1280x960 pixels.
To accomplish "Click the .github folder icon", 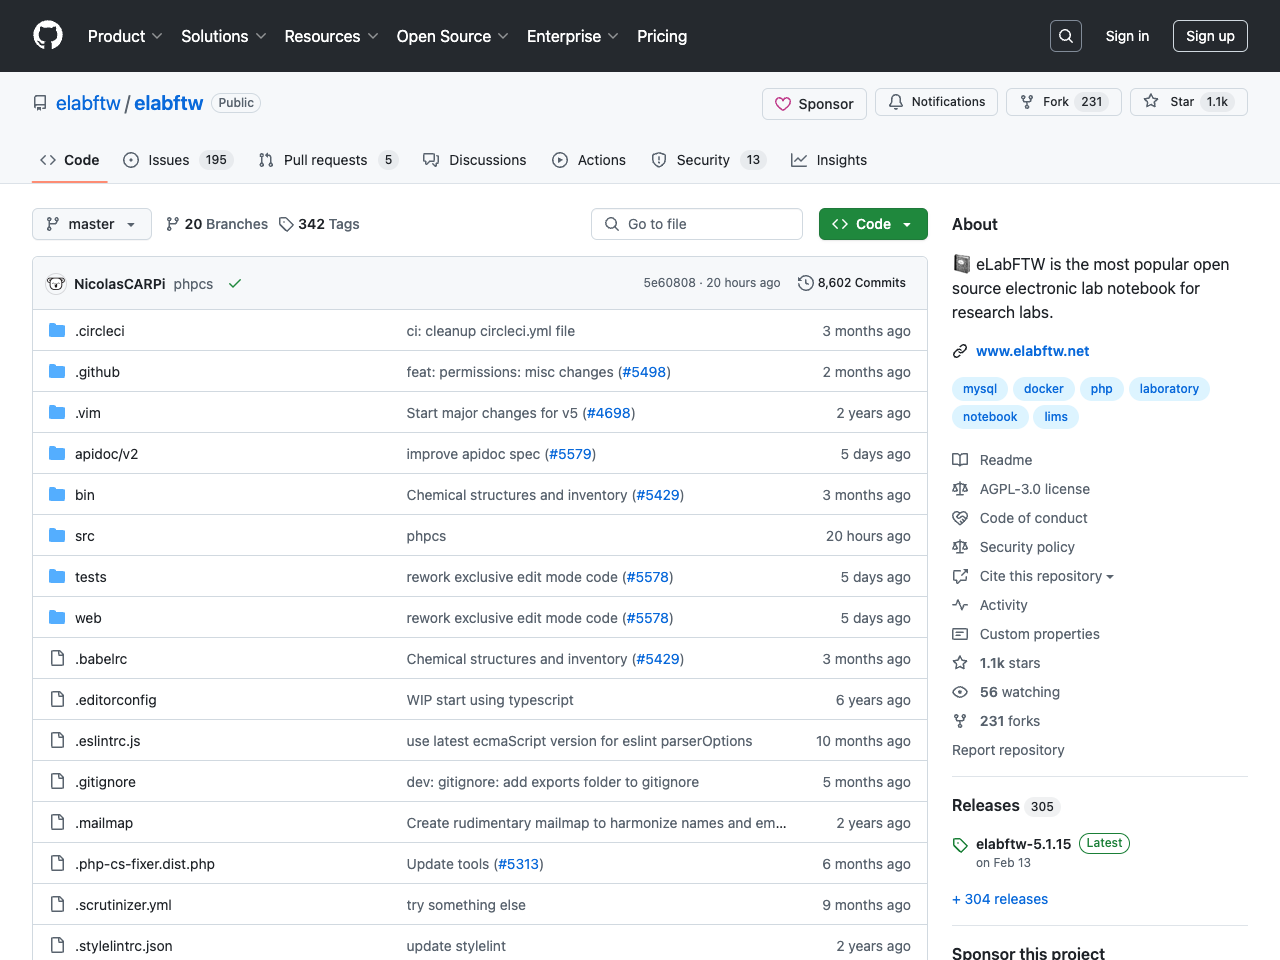I will click(57, 372).
